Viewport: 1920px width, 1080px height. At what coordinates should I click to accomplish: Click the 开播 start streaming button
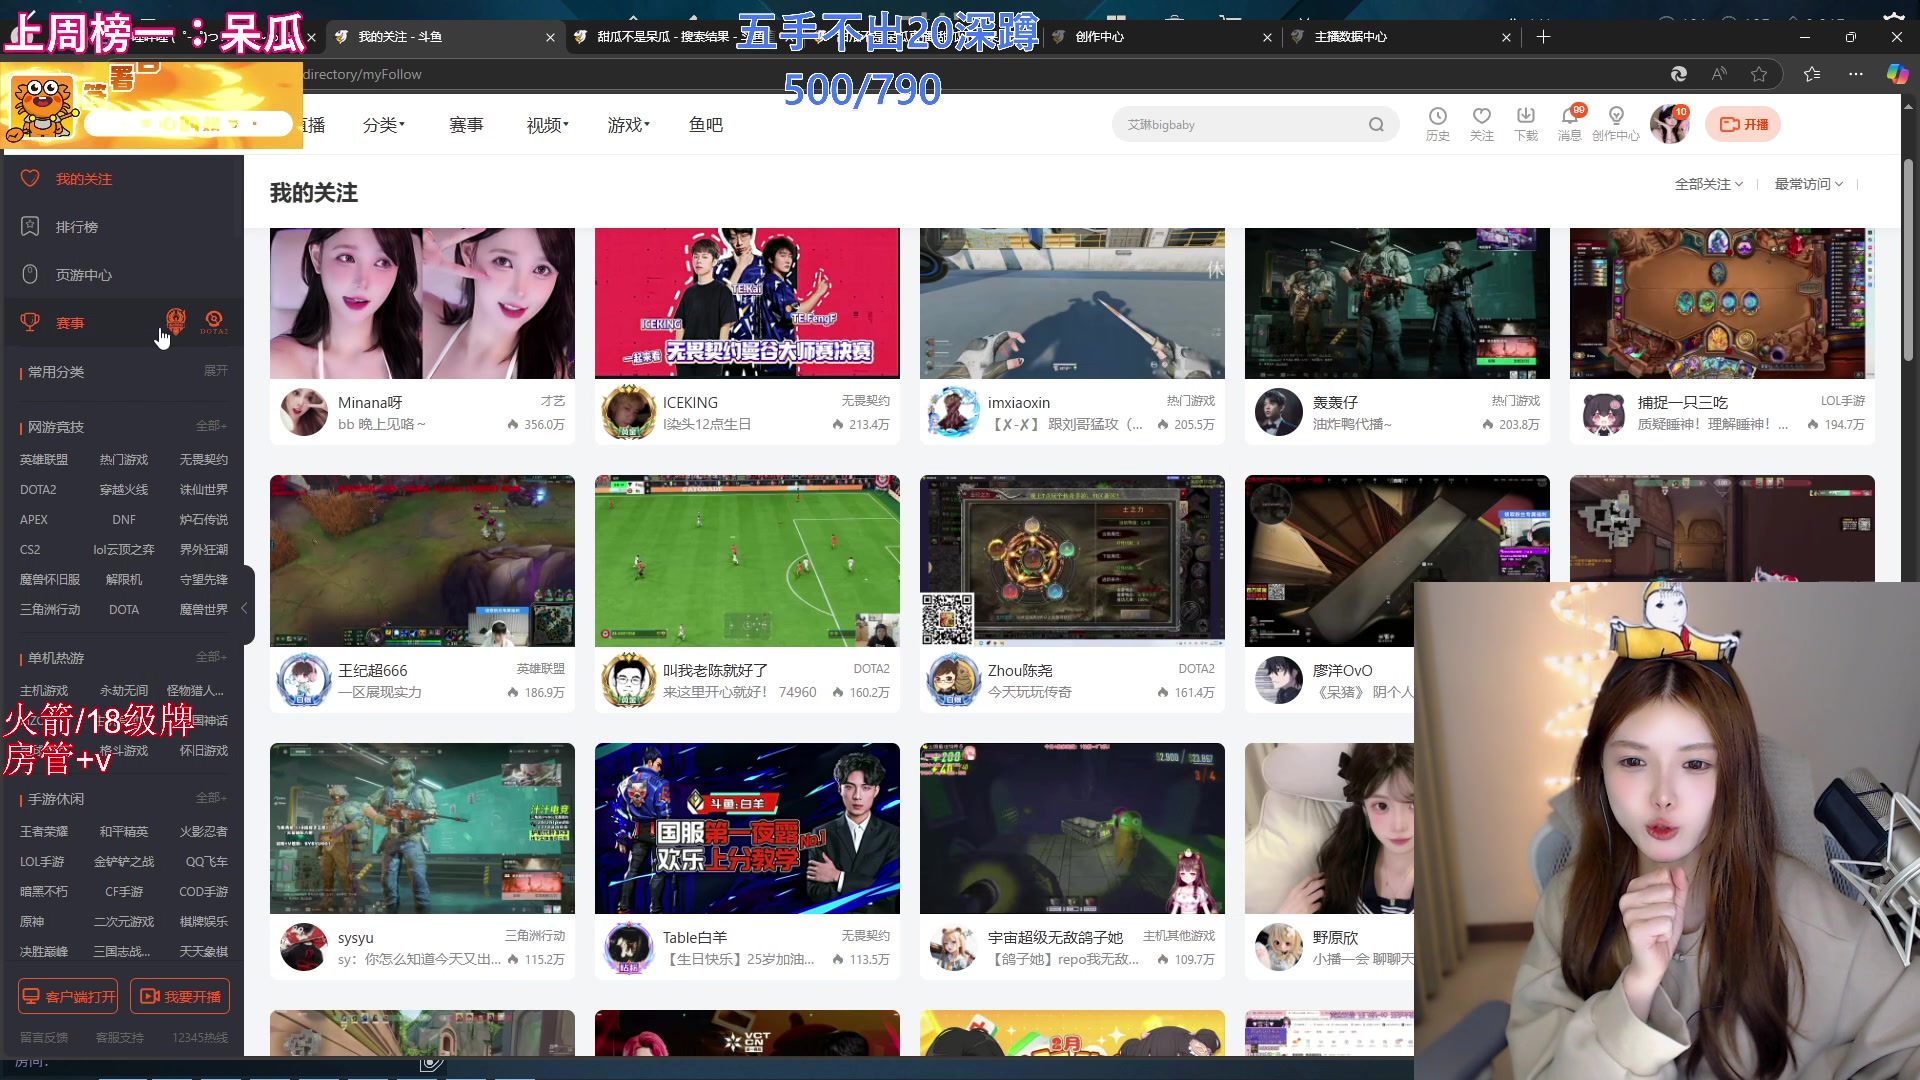click(x=1743, y=125)
